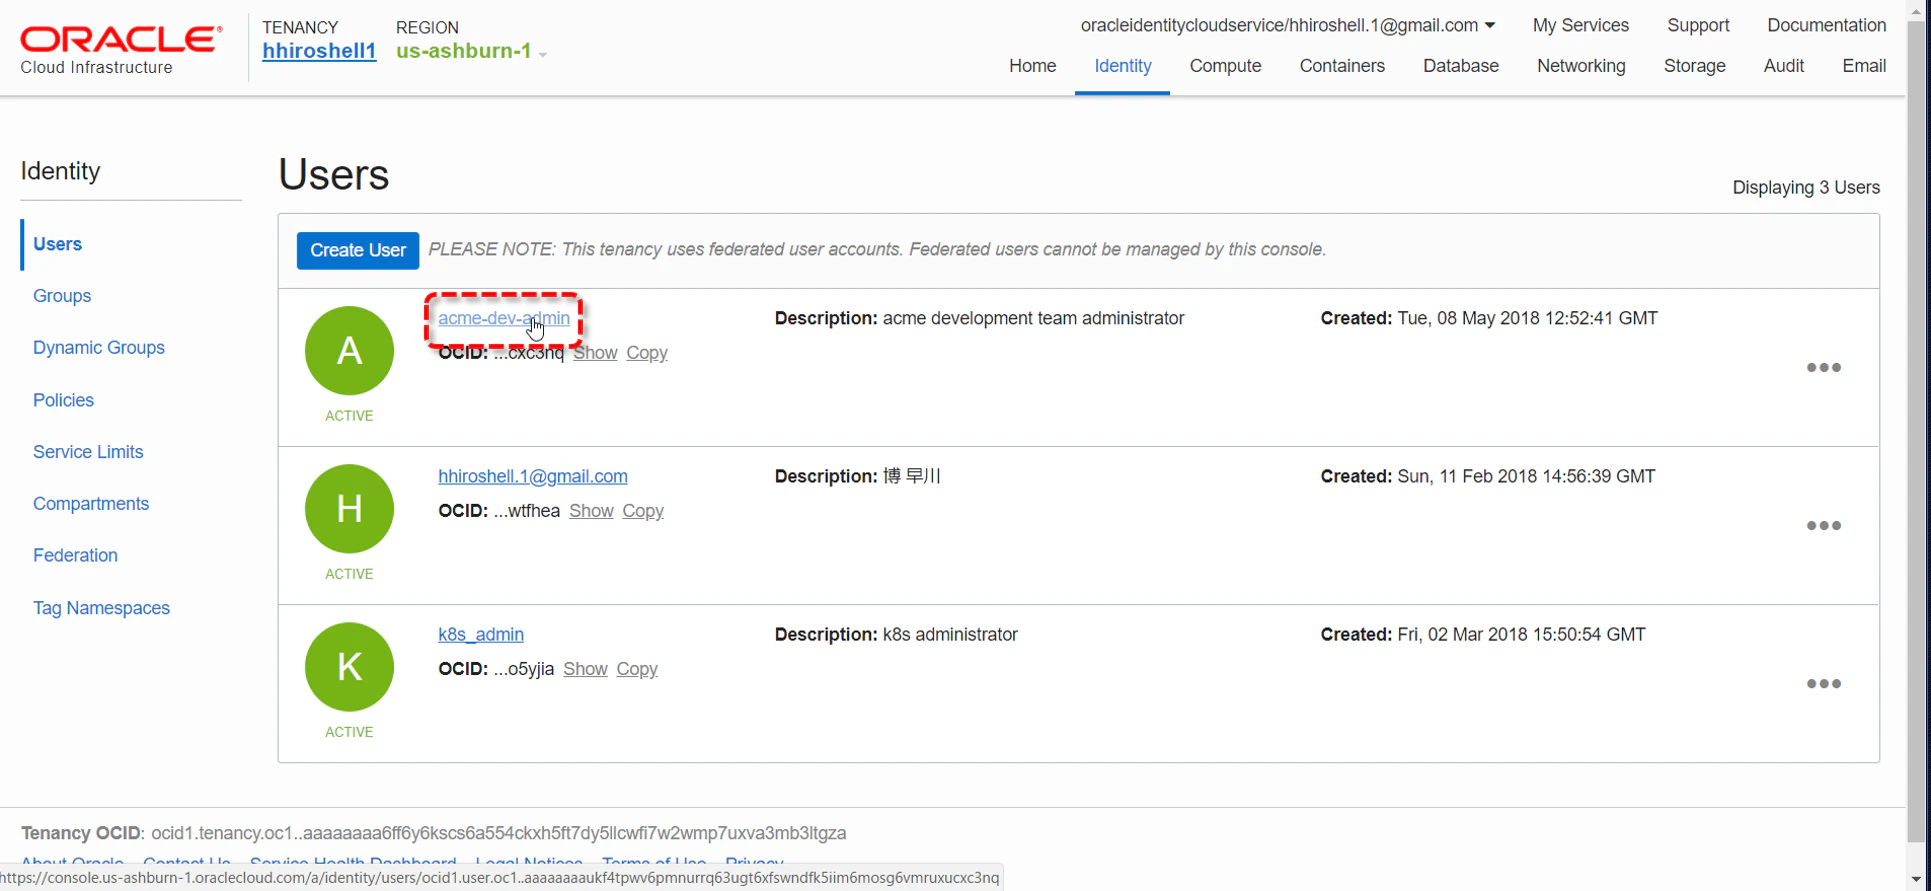Open Tag Namespaces in the sidebar
The width and height of the screenshot is (1931, 891).
pos(101,608)
